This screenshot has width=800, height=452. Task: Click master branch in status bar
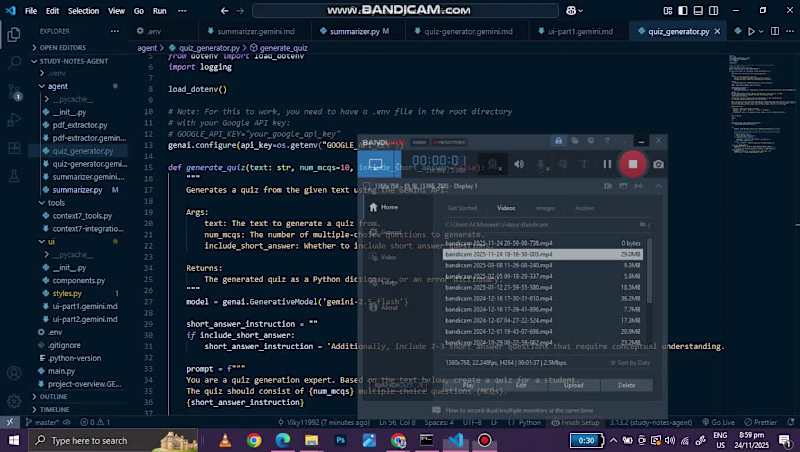(42, 422)
